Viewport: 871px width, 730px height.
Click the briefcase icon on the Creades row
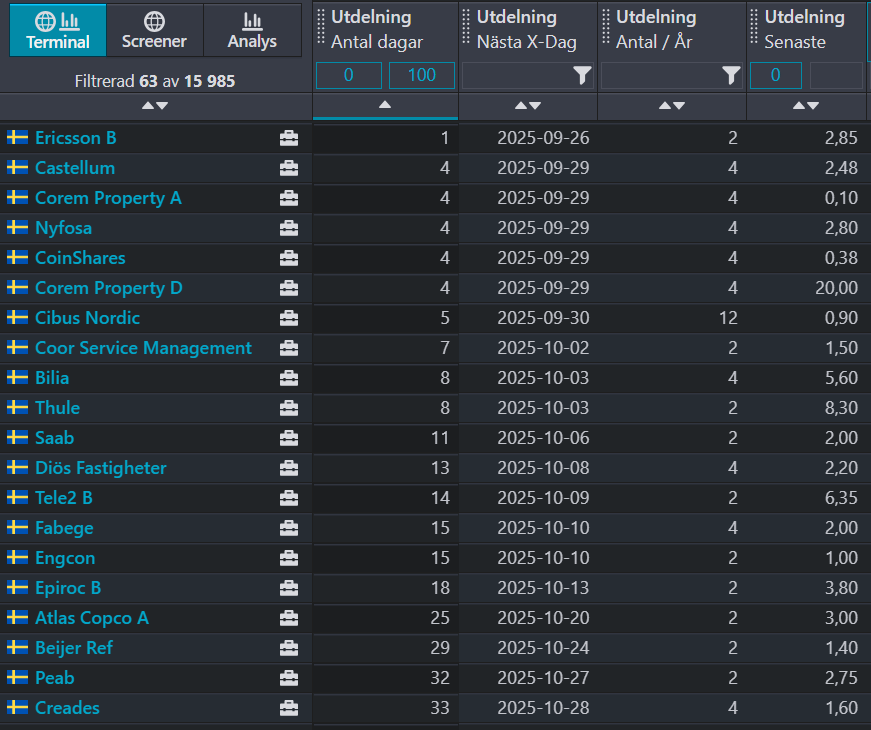click(x=289, y=708)
